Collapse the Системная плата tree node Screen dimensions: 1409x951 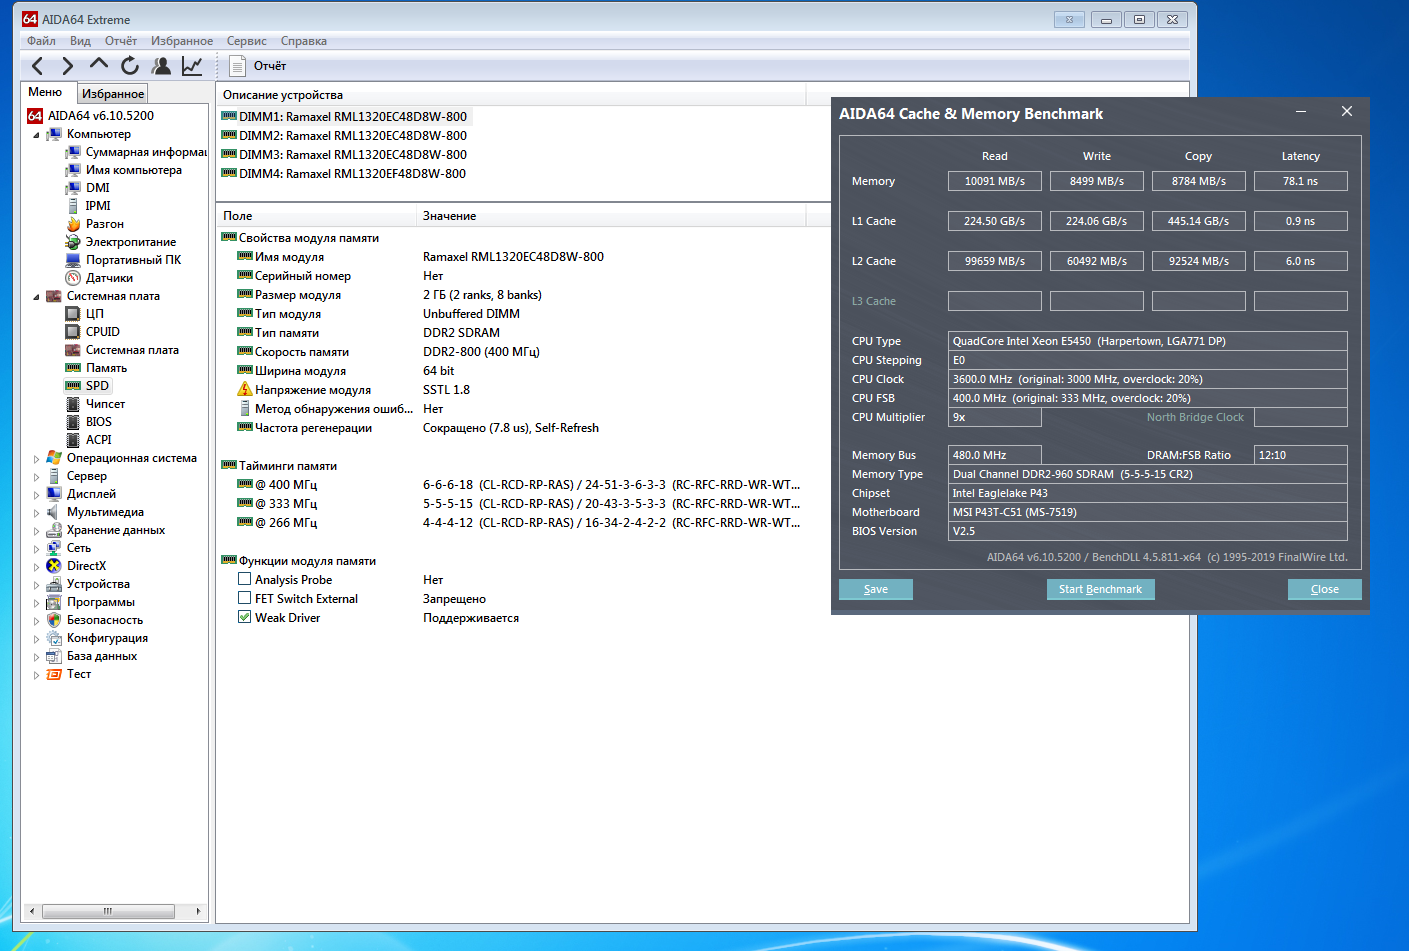tap(37, 297)
